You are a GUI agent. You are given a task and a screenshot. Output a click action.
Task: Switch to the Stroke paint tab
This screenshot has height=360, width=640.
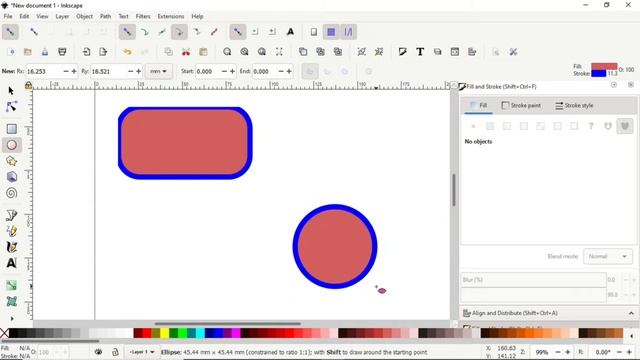point(521,105)
